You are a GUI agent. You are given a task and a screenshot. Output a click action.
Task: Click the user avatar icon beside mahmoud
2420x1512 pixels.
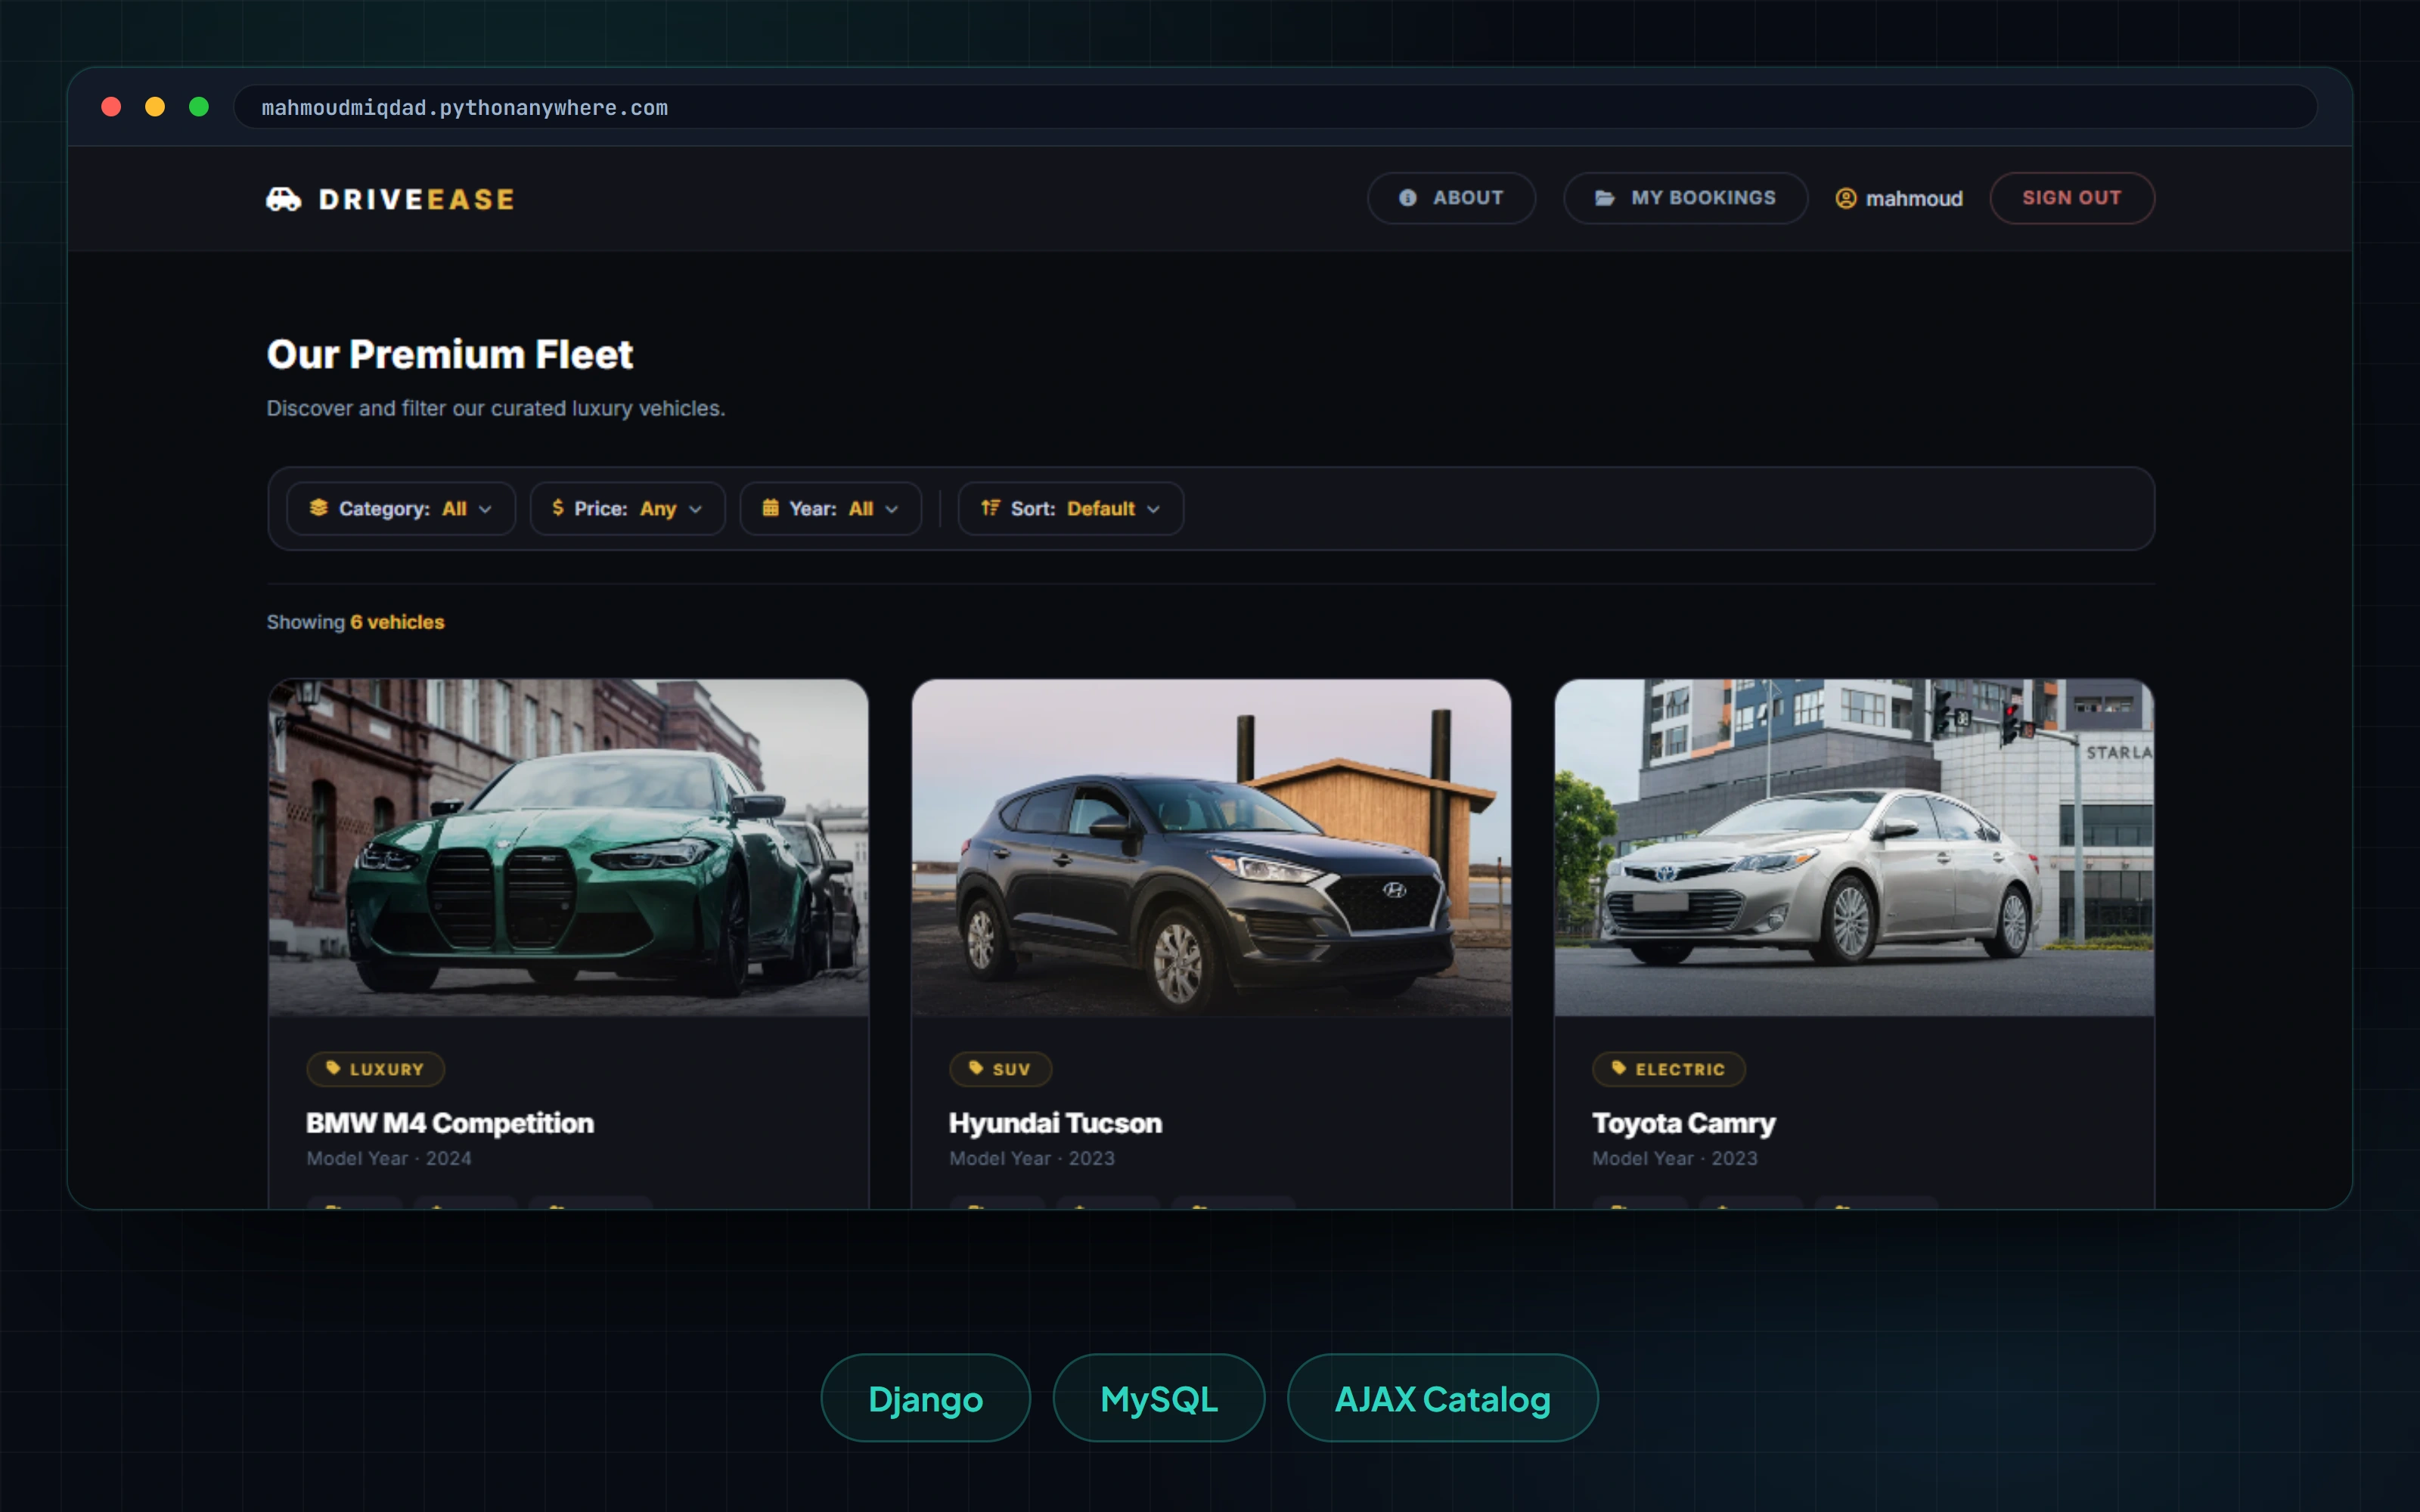click(x=1846, y=199)
